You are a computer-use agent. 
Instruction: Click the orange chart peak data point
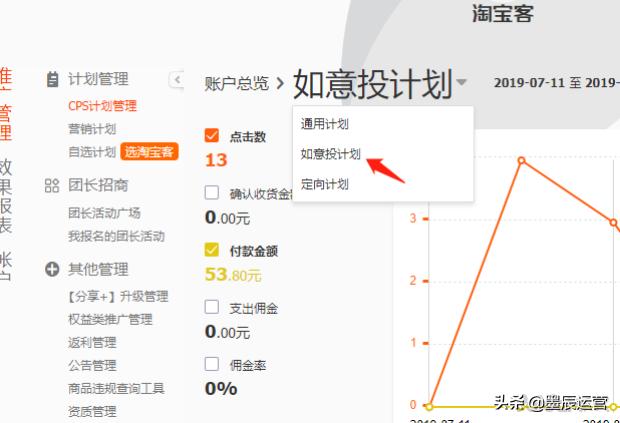click(x=522, y=160)
